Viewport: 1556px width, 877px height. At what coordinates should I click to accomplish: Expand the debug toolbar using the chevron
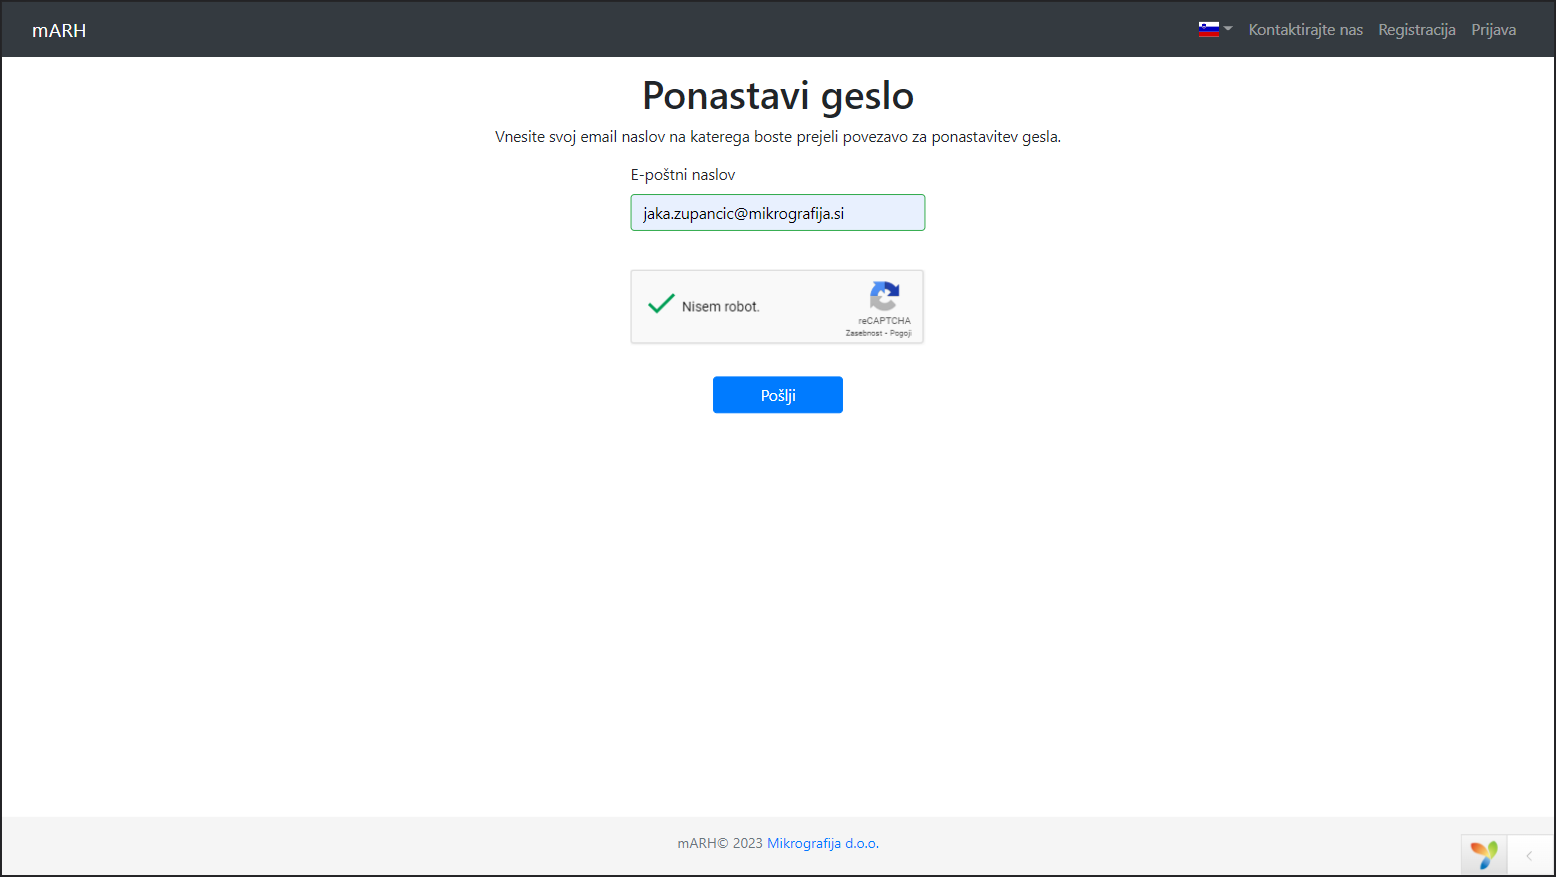pyautogui.click(x=1529, y=855)
